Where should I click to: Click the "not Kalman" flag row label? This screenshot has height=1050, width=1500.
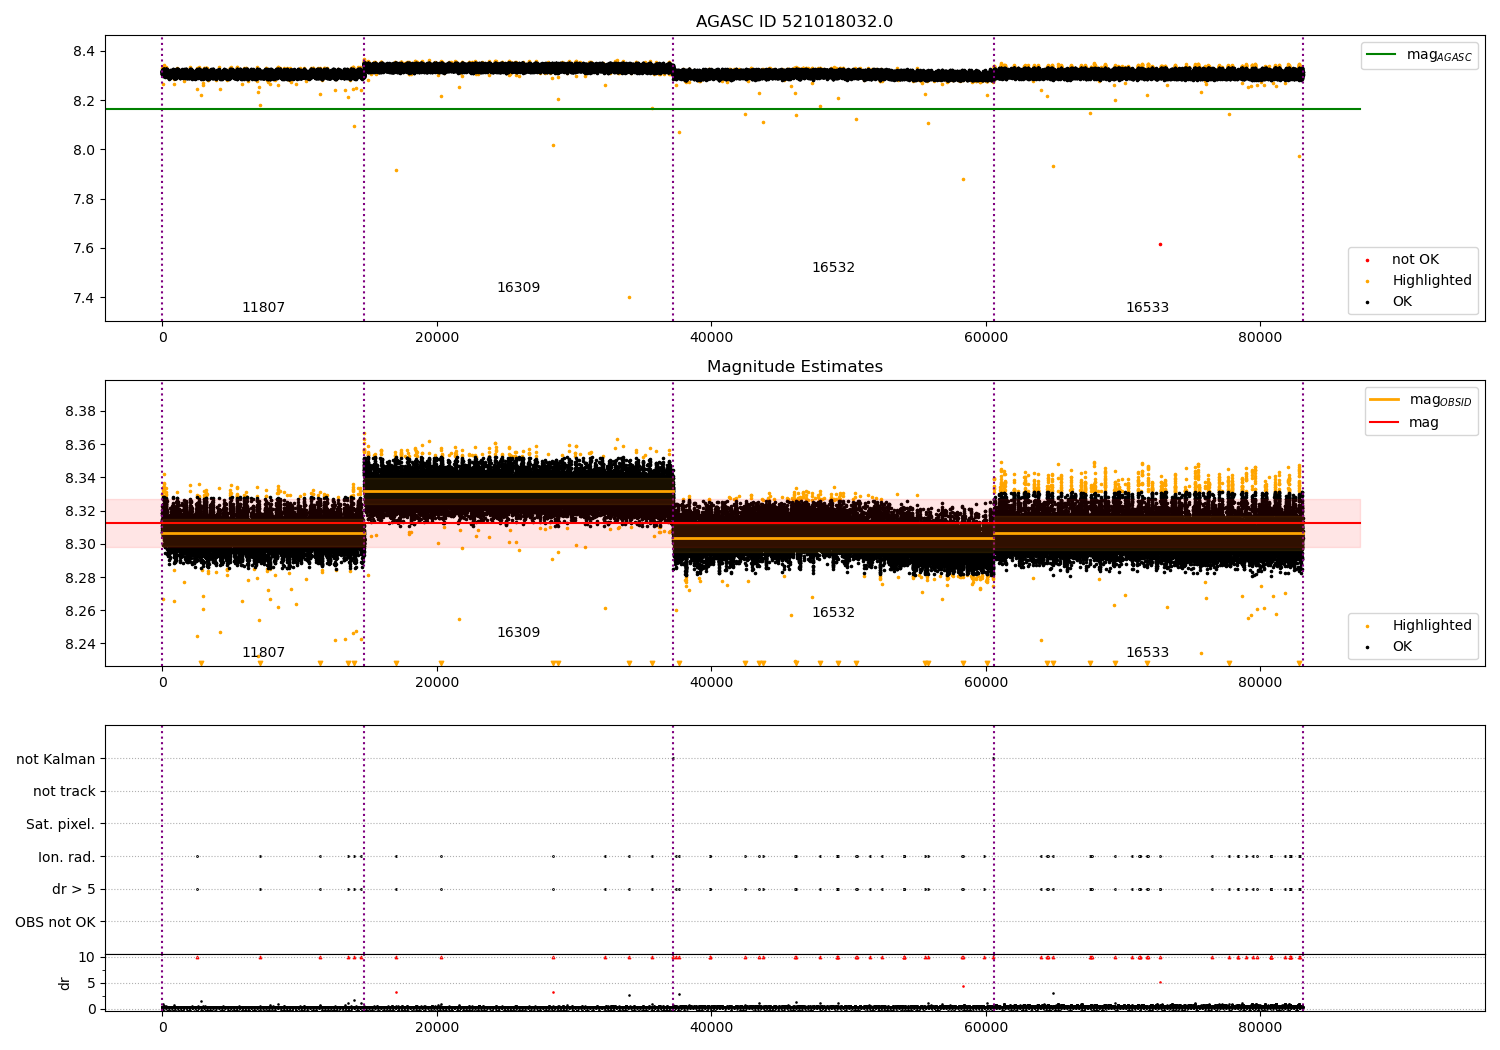click(x=56, y=759)
